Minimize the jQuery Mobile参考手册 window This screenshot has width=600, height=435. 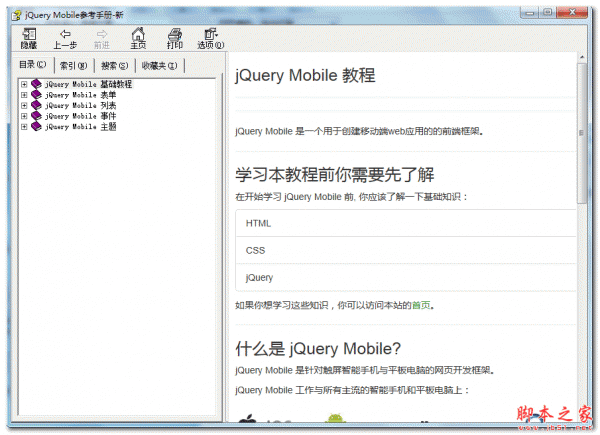click(x=530, y=13)
